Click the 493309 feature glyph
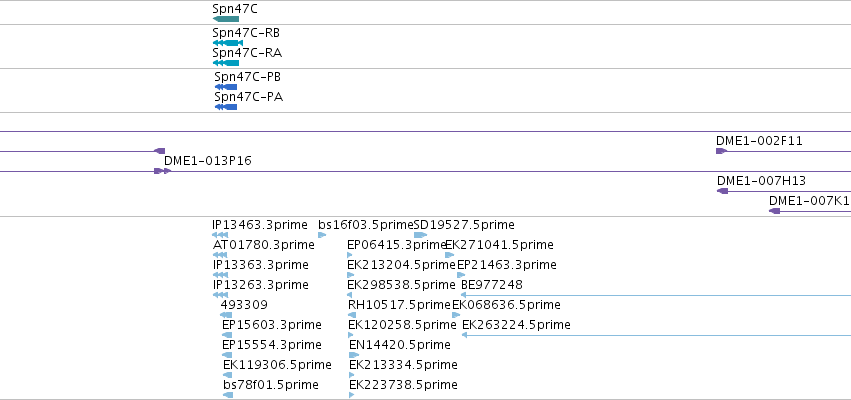 click(226, 315)
